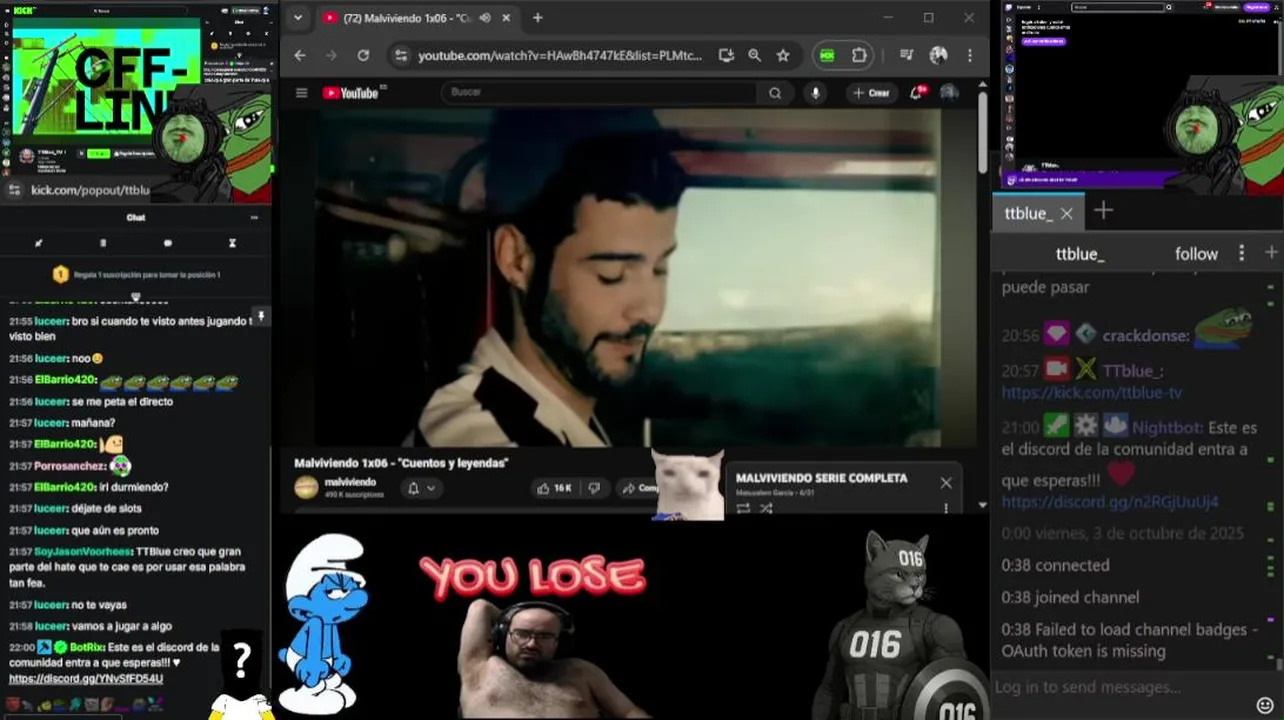Open the malviviendo channel name link
The width and height of the screenshot is (1284, 720).
(350, 482)
